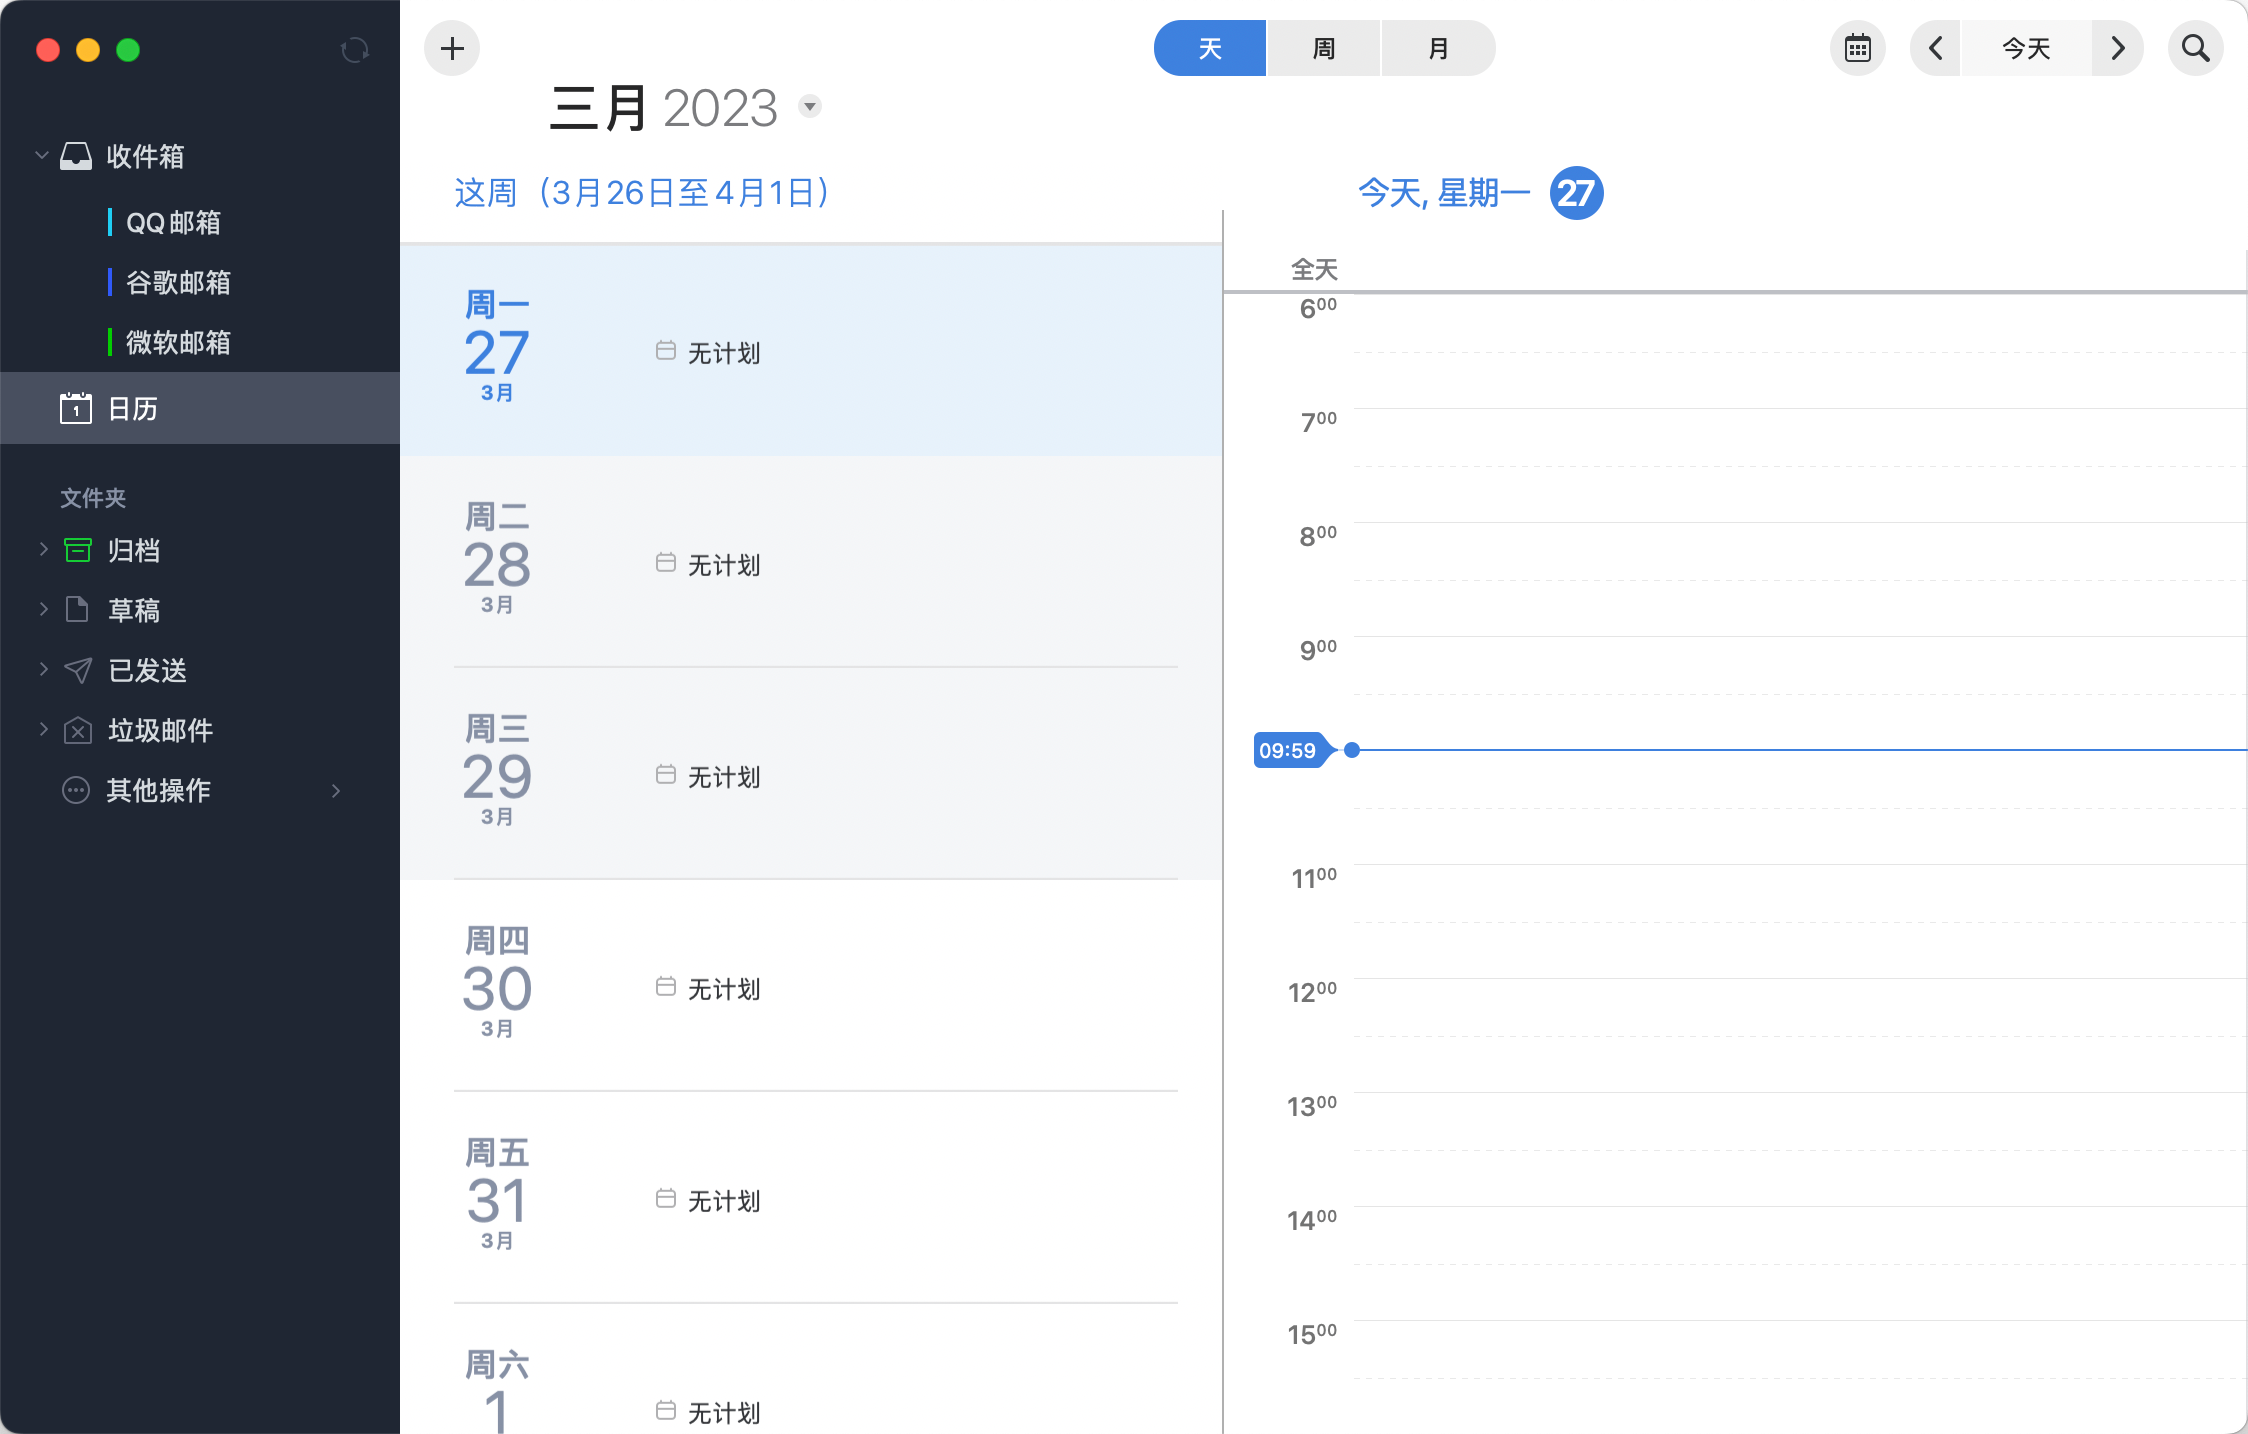The image size is (2248, 1434).
Task: Click 无计划 text in 周二 row
Action: tap(724, 565)
